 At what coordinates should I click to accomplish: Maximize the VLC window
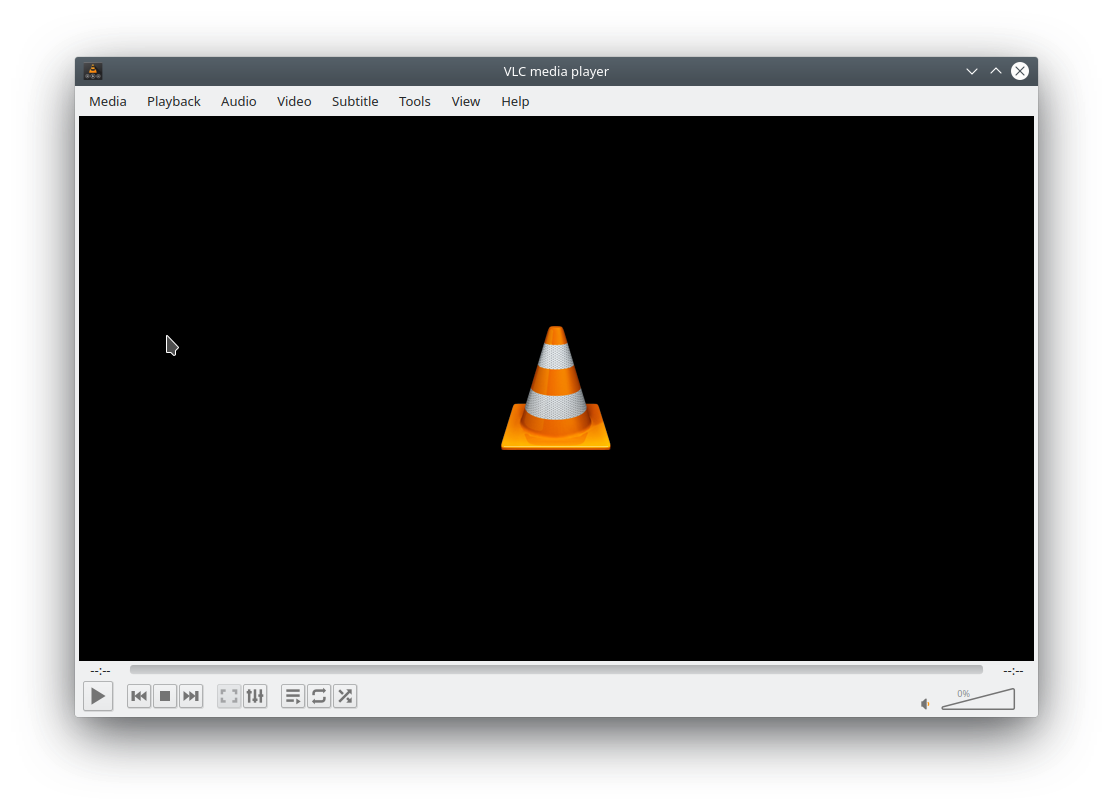pyautogui.click(x=996, y=71)
